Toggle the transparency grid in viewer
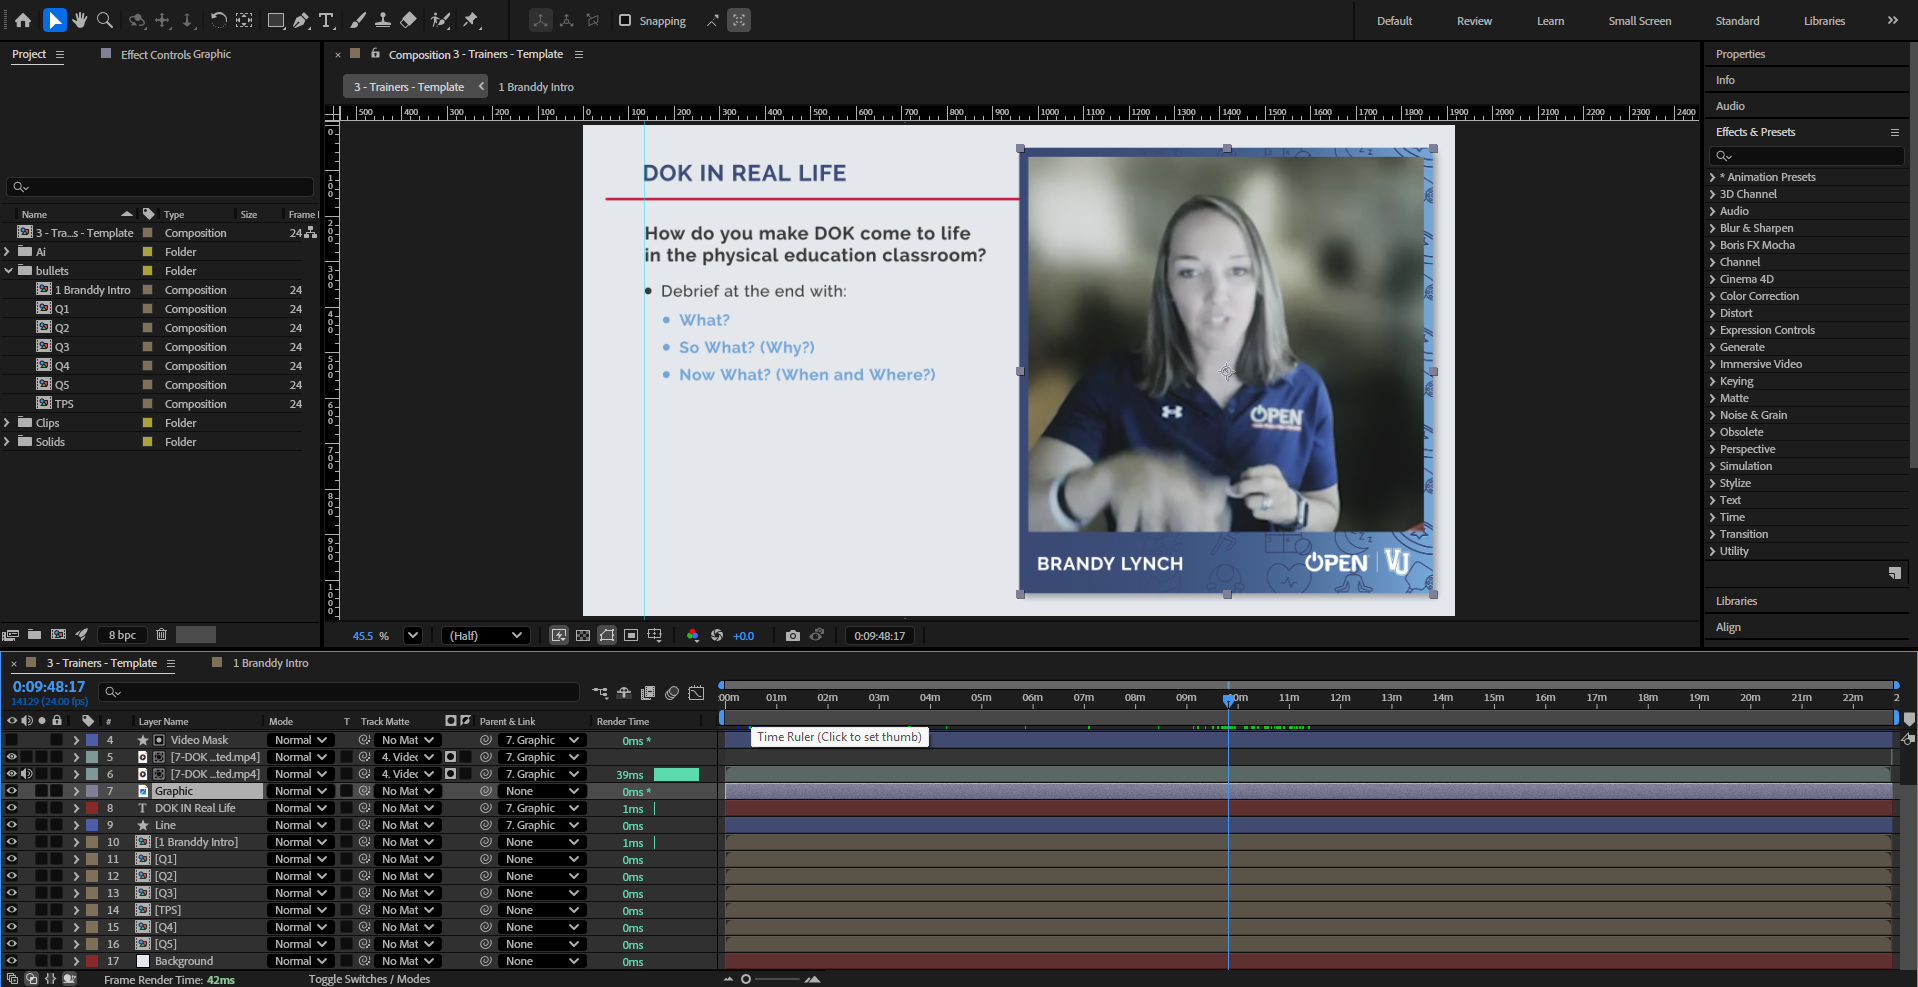Image resolution: width=1918 pixels, height=987 pixels. [x=583, y=635]
